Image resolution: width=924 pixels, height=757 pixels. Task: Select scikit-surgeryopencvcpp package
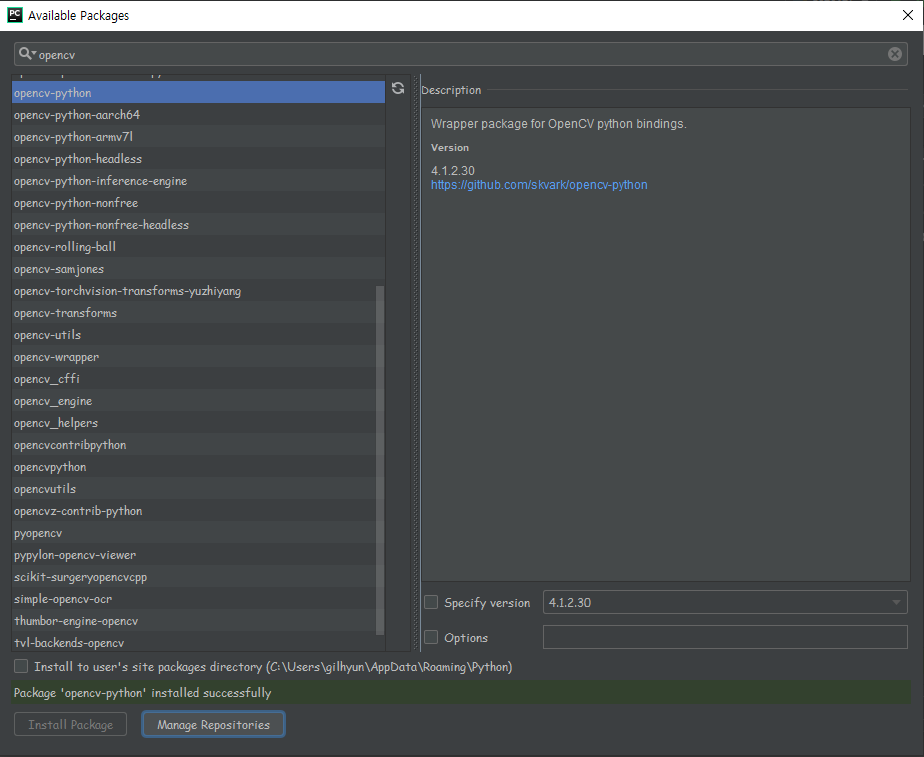tap(193, 577)
